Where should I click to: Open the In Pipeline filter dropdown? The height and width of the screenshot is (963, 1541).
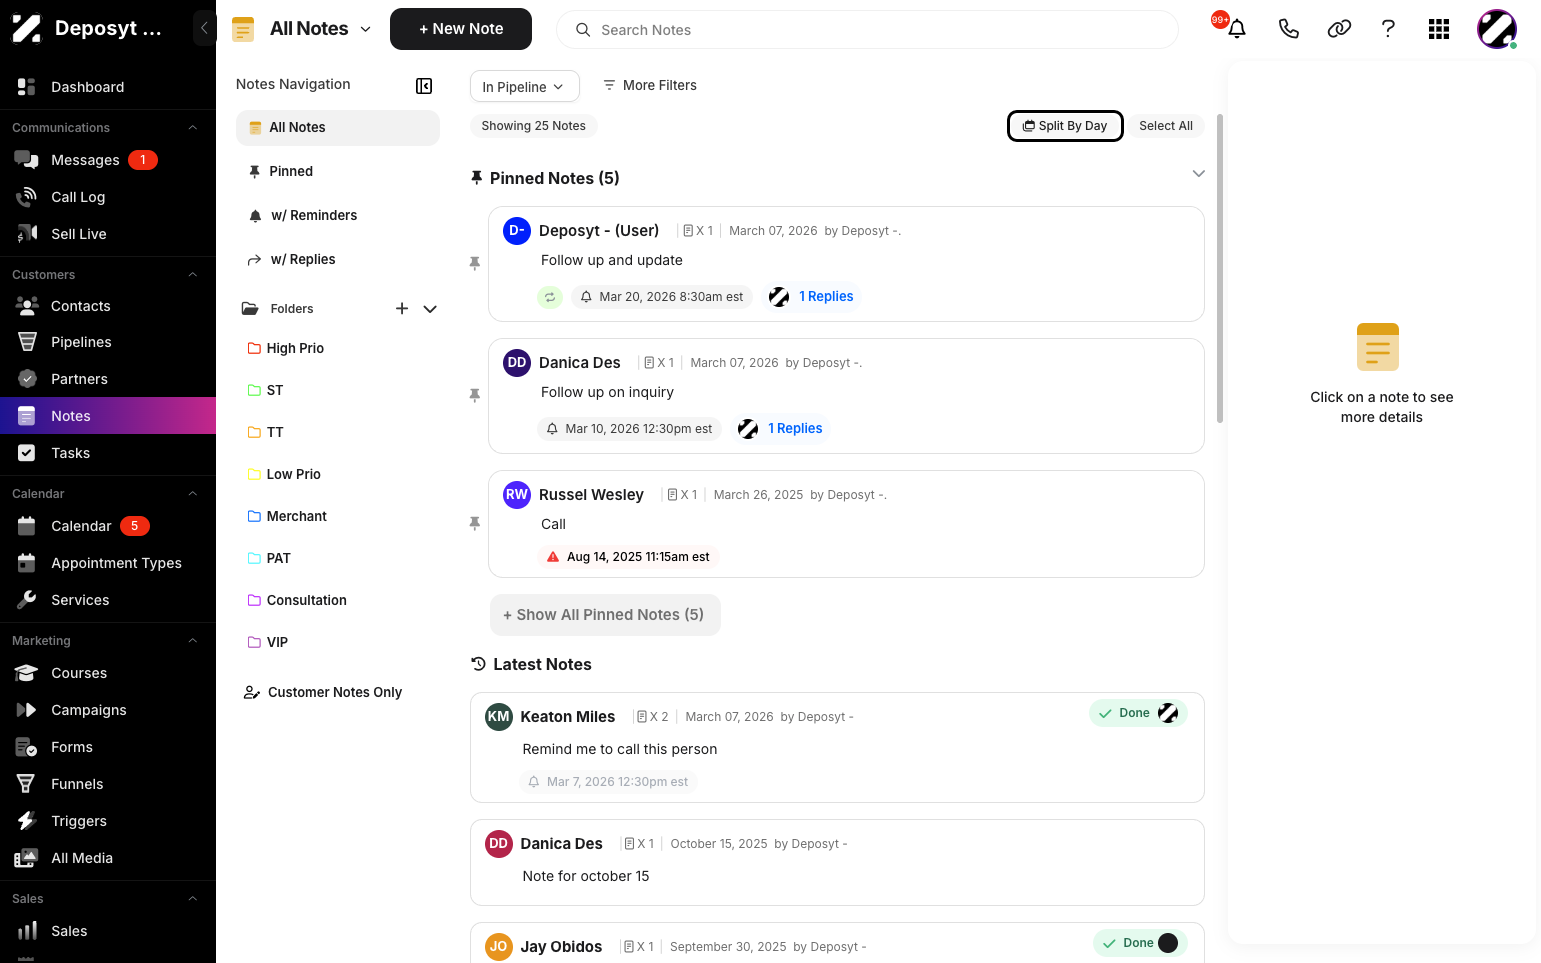coord(524,86)
